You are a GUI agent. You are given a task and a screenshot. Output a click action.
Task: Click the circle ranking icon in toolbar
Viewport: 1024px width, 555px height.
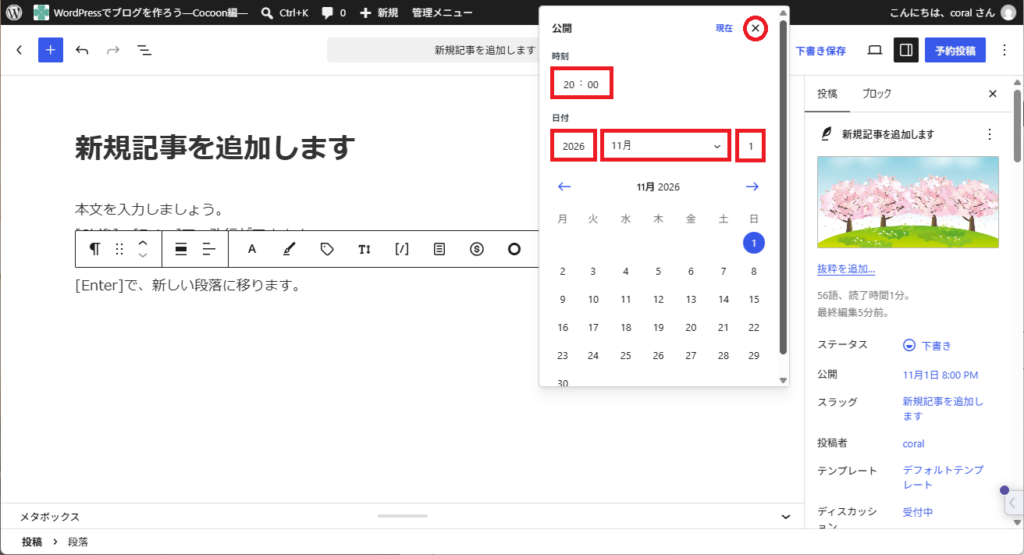pyautogui.click(x=515, y=249)
